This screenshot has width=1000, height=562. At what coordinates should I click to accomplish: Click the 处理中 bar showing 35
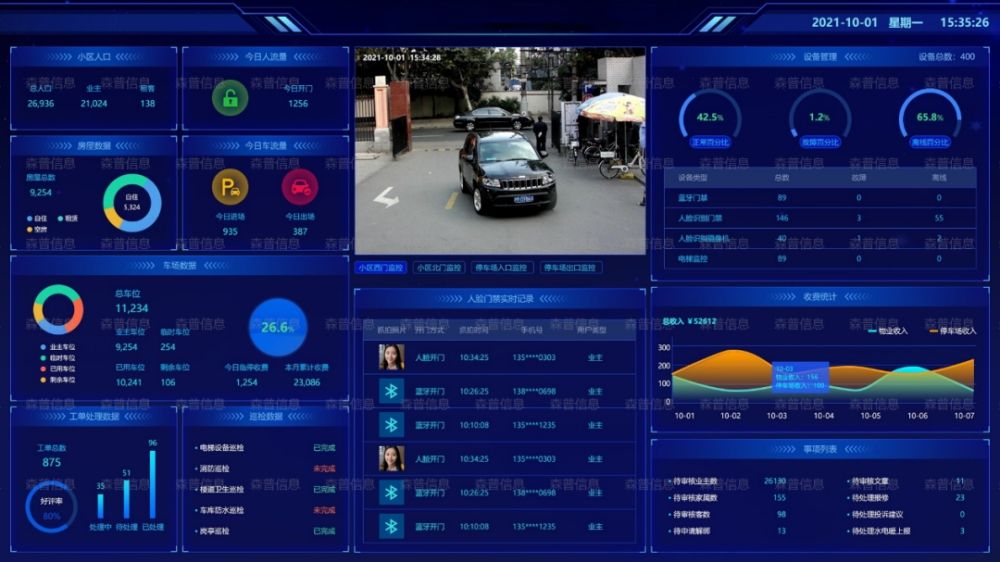[100, 506]
